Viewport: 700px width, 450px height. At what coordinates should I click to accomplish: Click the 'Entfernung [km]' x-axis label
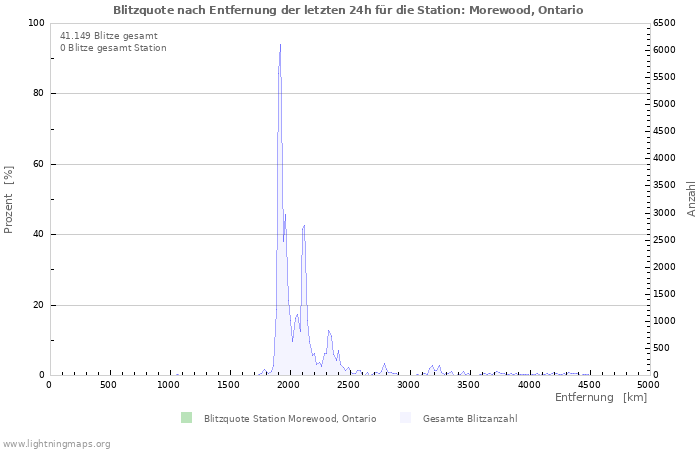600,398
